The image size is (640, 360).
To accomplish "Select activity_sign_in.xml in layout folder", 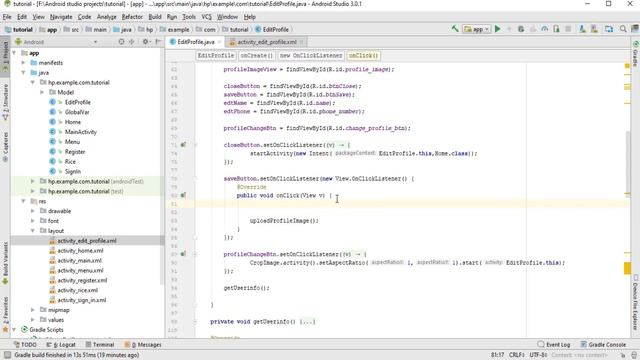I will (82, 300).
